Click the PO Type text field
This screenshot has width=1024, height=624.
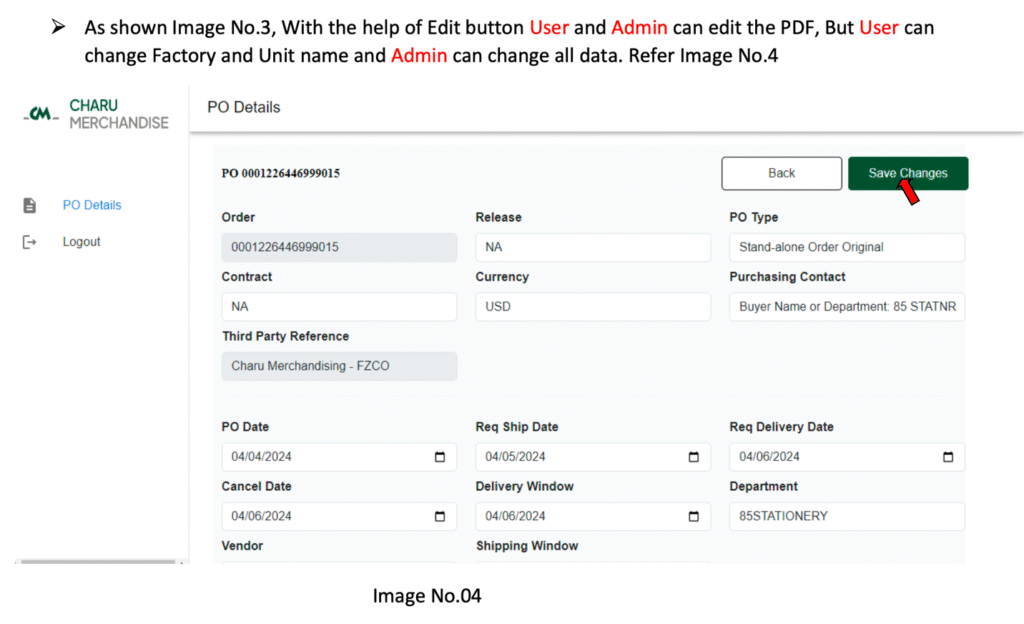(846, 247)
